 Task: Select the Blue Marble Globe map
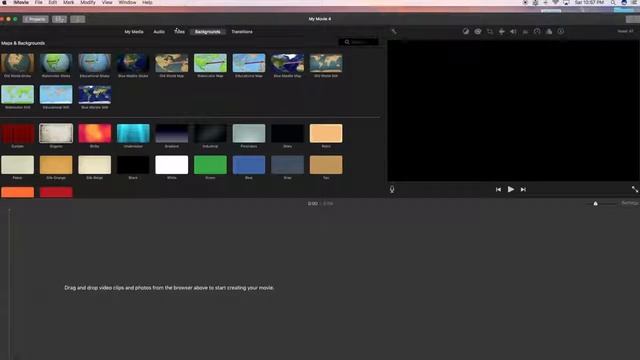tap(133, 63)
